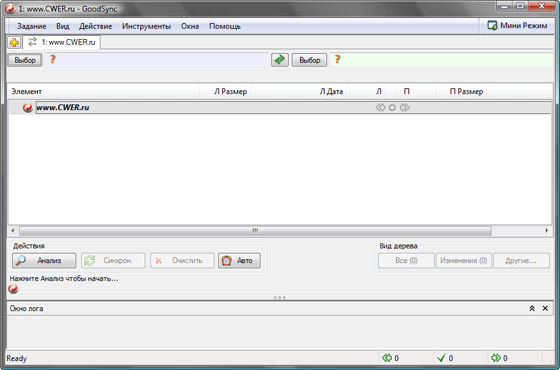This screenshot has height=370, width=560.
Task: Click the Авто button
Action: 239,260
